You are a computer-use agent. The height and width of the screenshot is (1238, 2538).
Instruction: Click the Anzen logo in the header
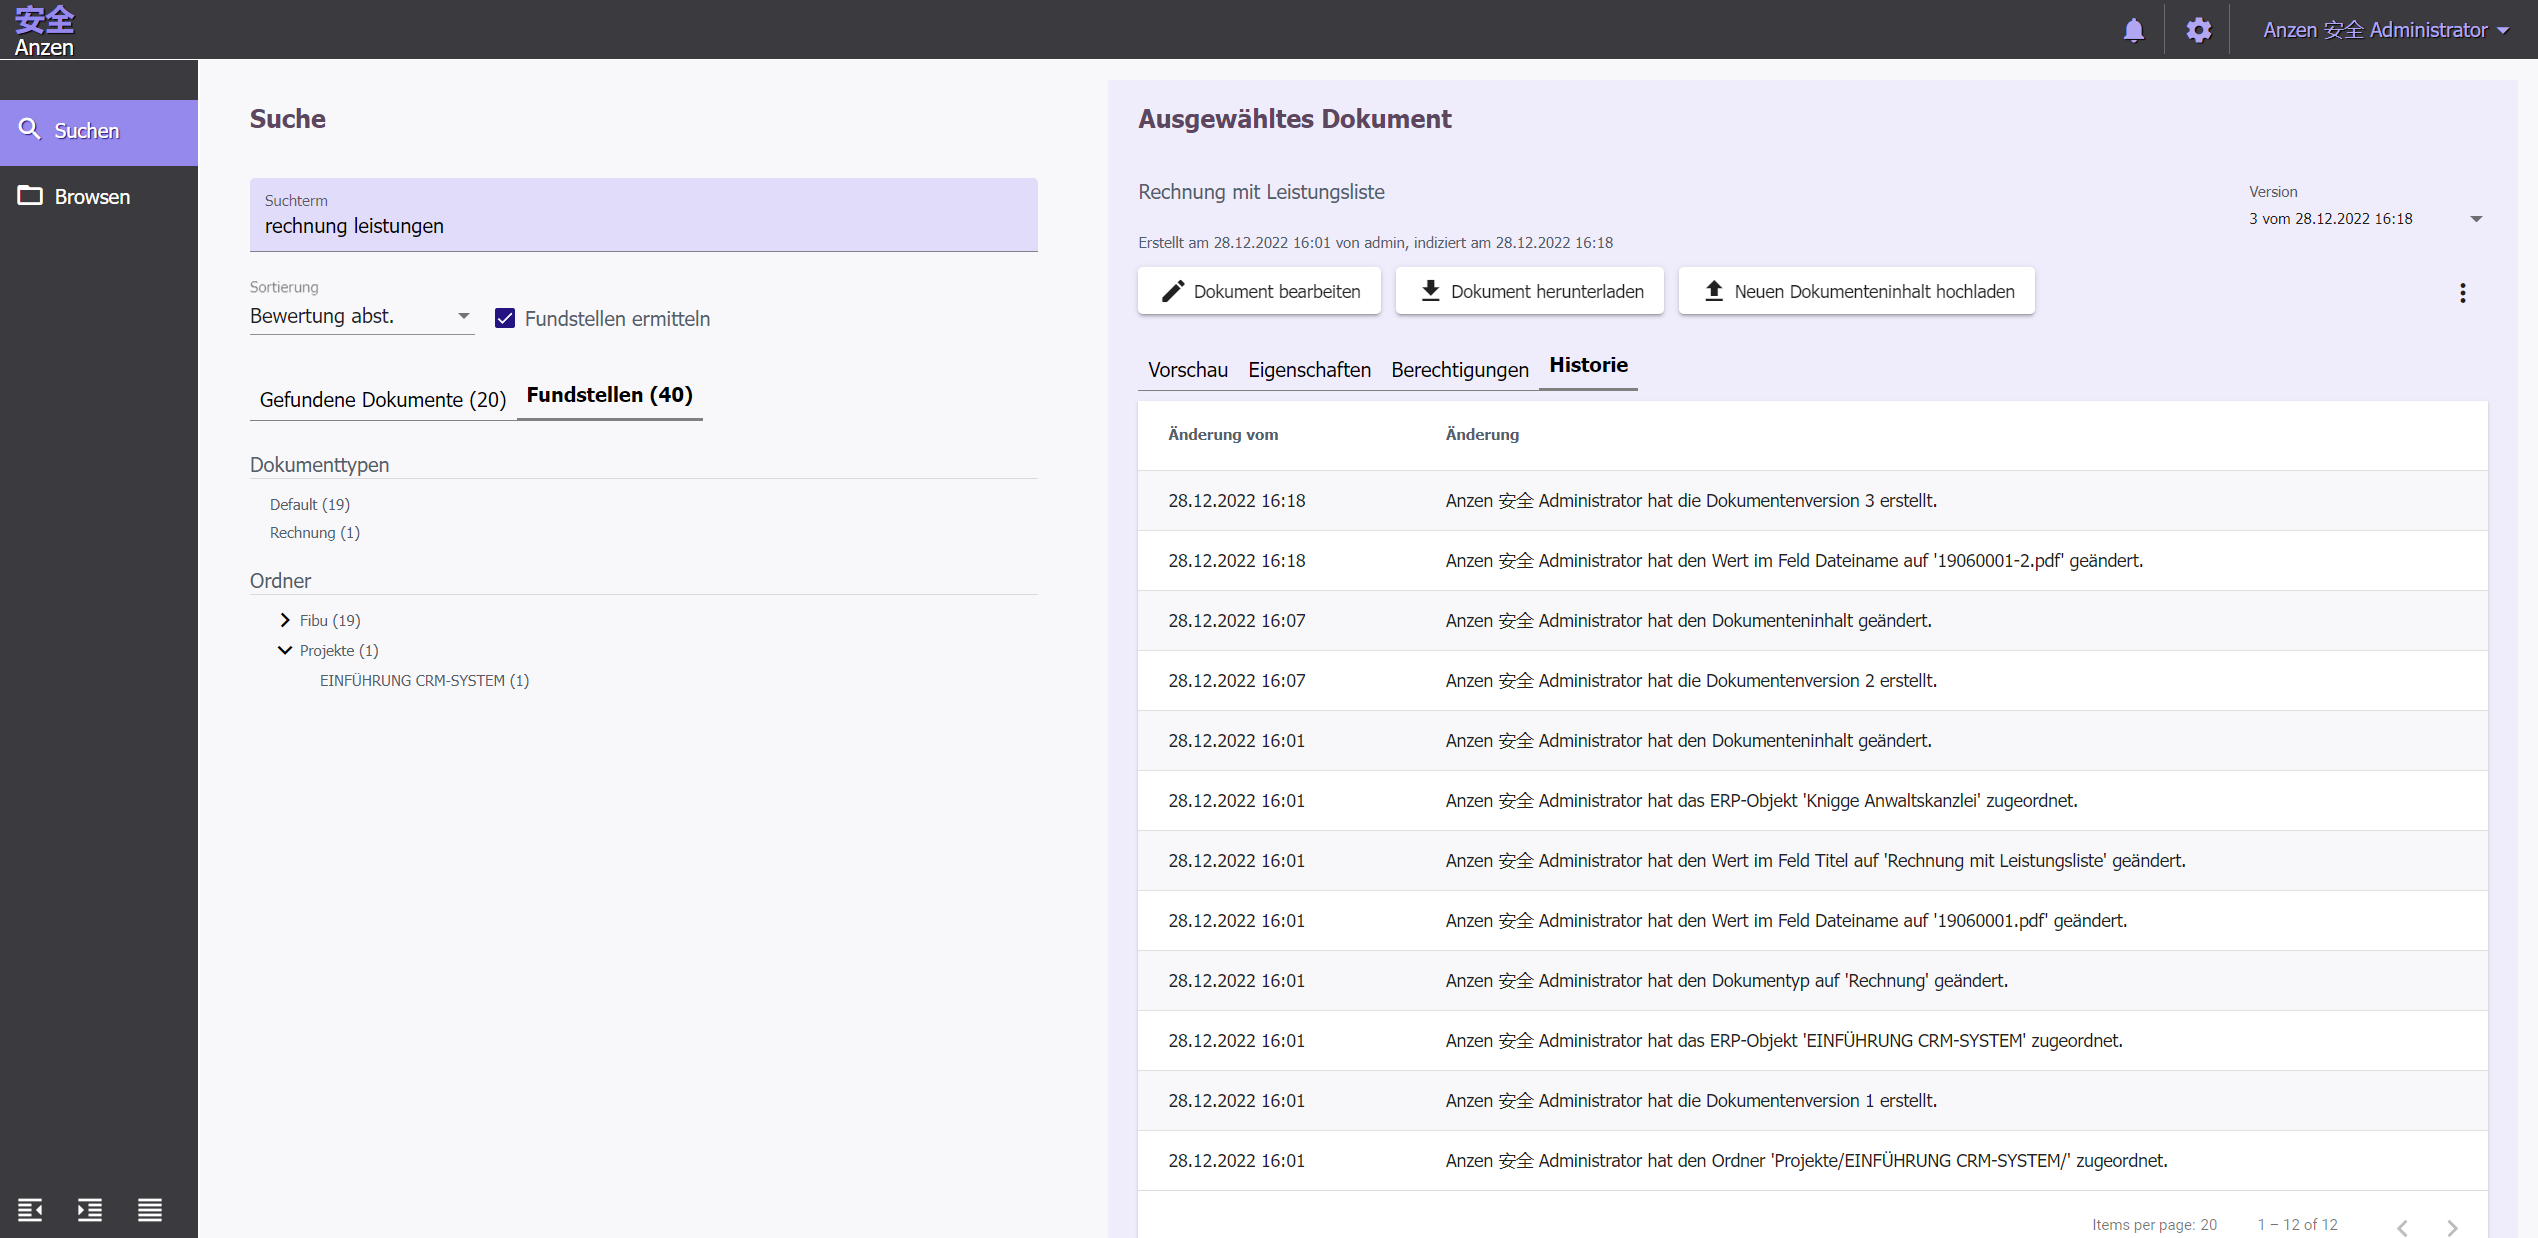click(x=44, y=30)
